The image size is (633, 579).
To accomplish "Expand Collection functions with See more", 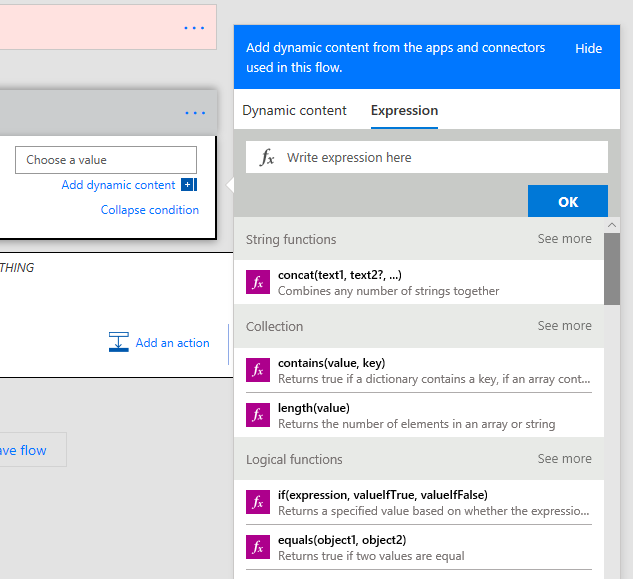I will tap(564, 325).
